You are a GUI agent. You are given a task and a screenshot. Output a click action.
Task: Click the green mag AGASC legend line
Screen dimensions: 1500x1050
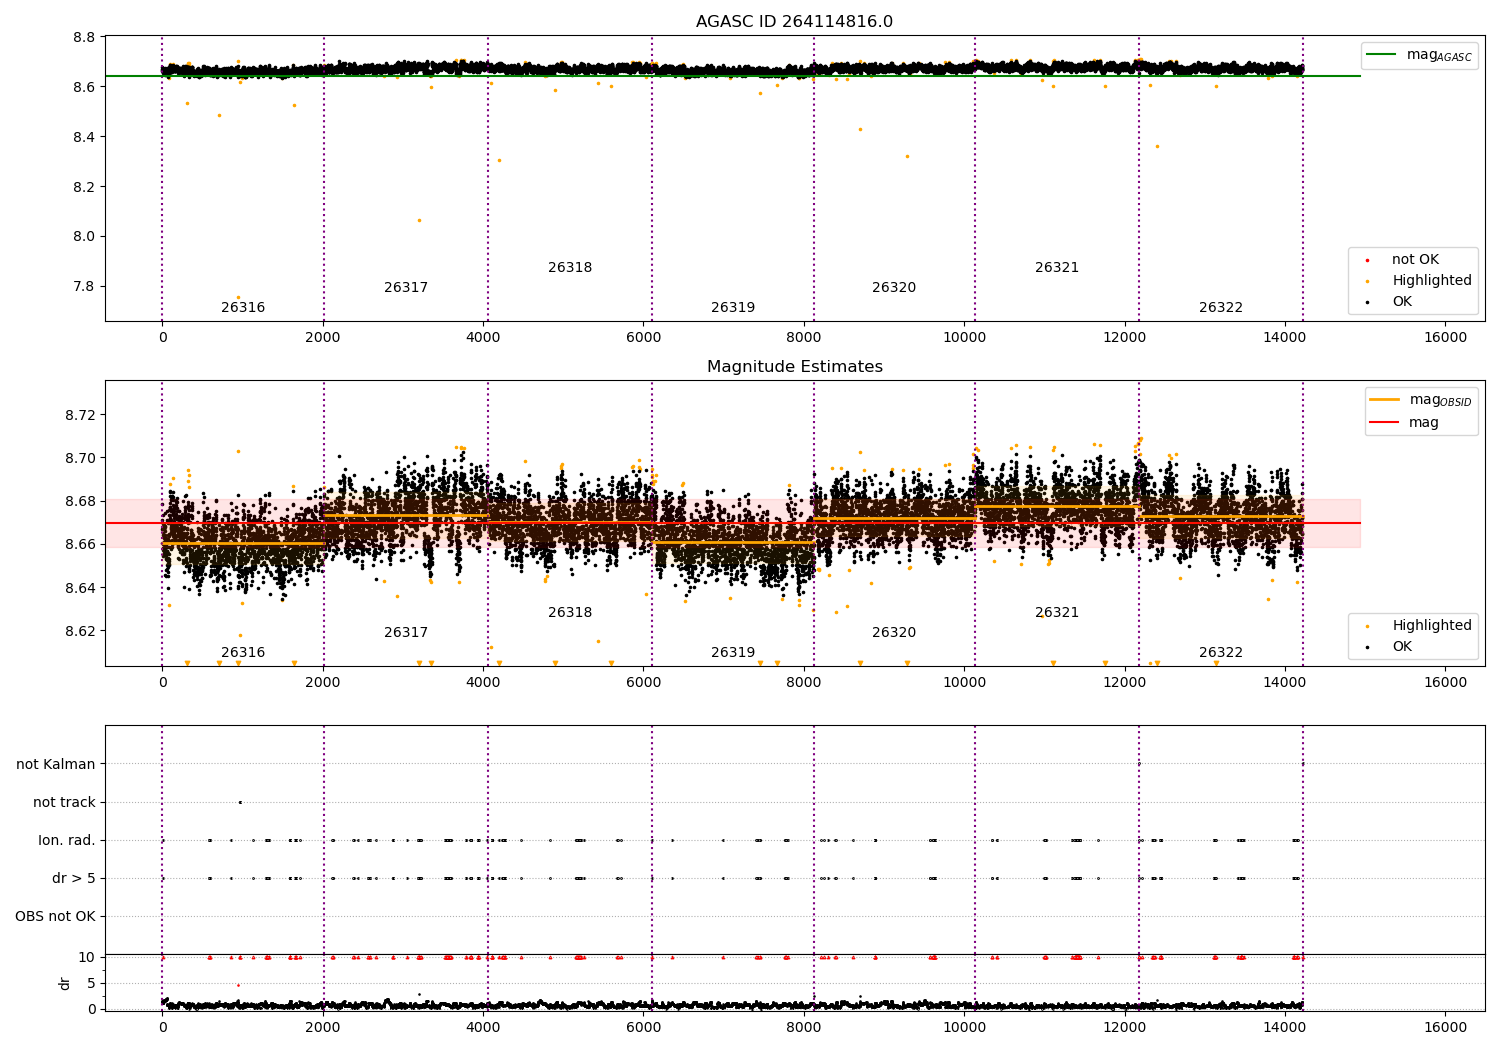[x=1381, y=55]
